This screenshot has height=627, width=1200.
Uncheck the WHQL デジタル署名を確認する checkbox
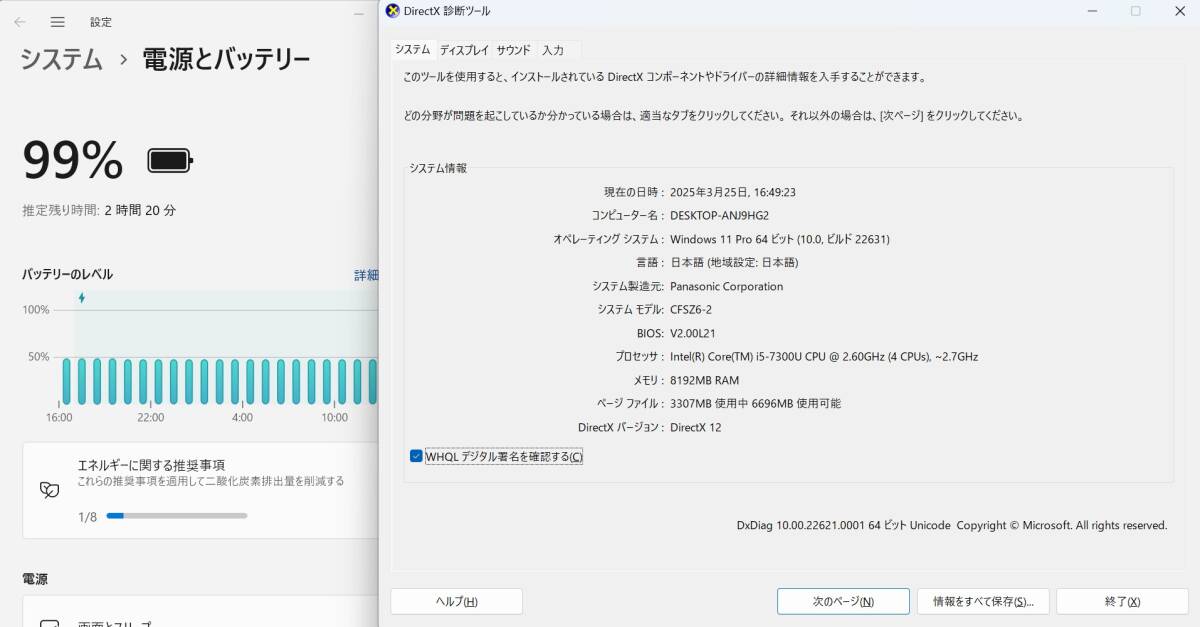417,456
